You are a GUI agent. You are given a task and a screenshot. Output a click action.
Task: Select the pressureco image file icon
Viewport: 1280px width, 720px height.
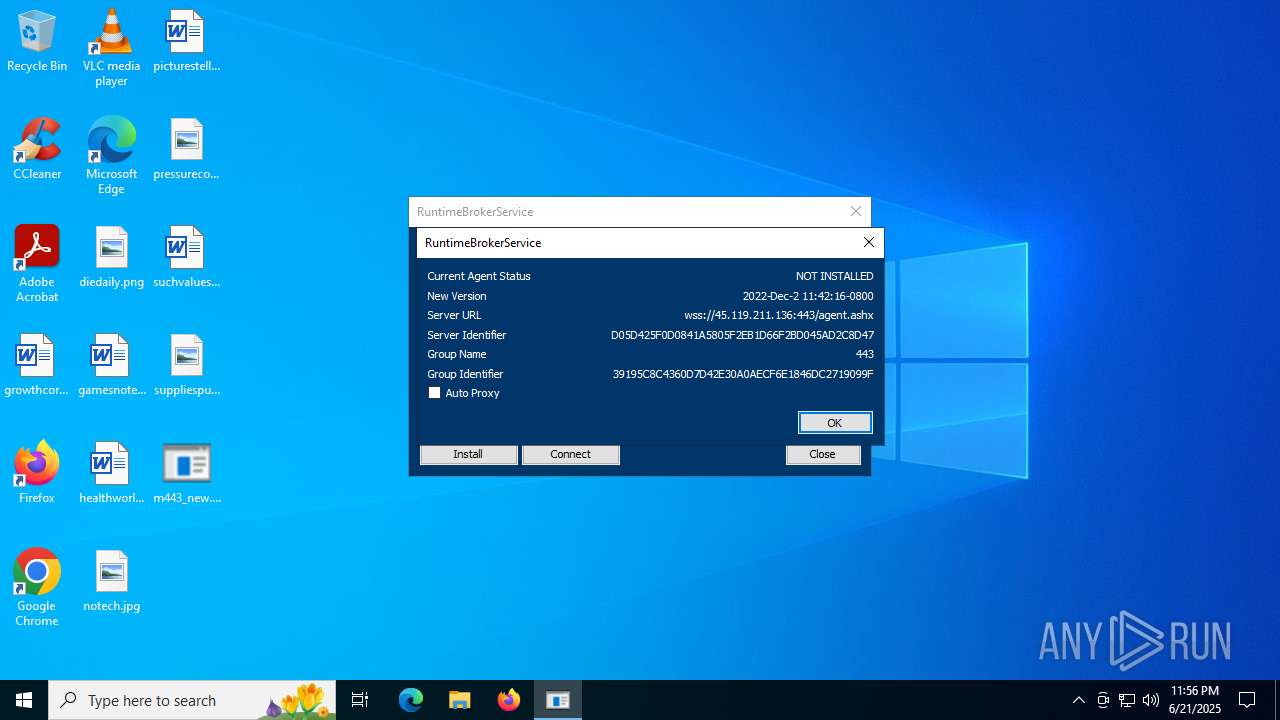point(186,150)
